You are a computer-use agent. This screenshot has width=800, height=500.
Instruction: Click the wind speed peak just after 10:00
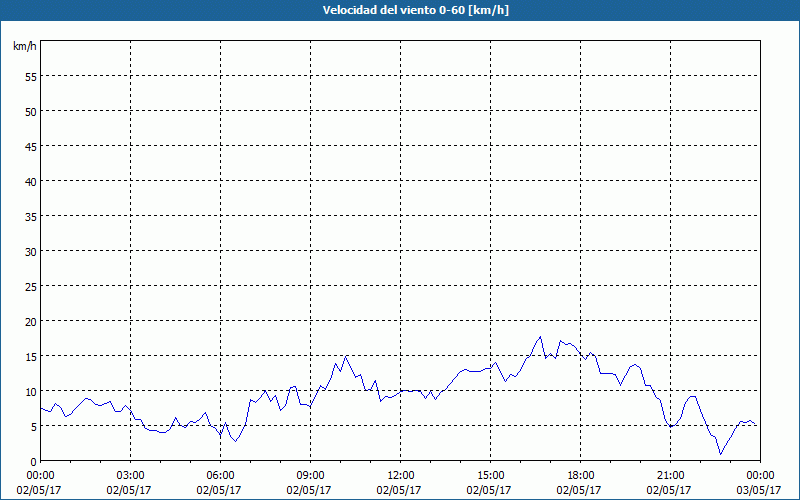tap(345, 356)
